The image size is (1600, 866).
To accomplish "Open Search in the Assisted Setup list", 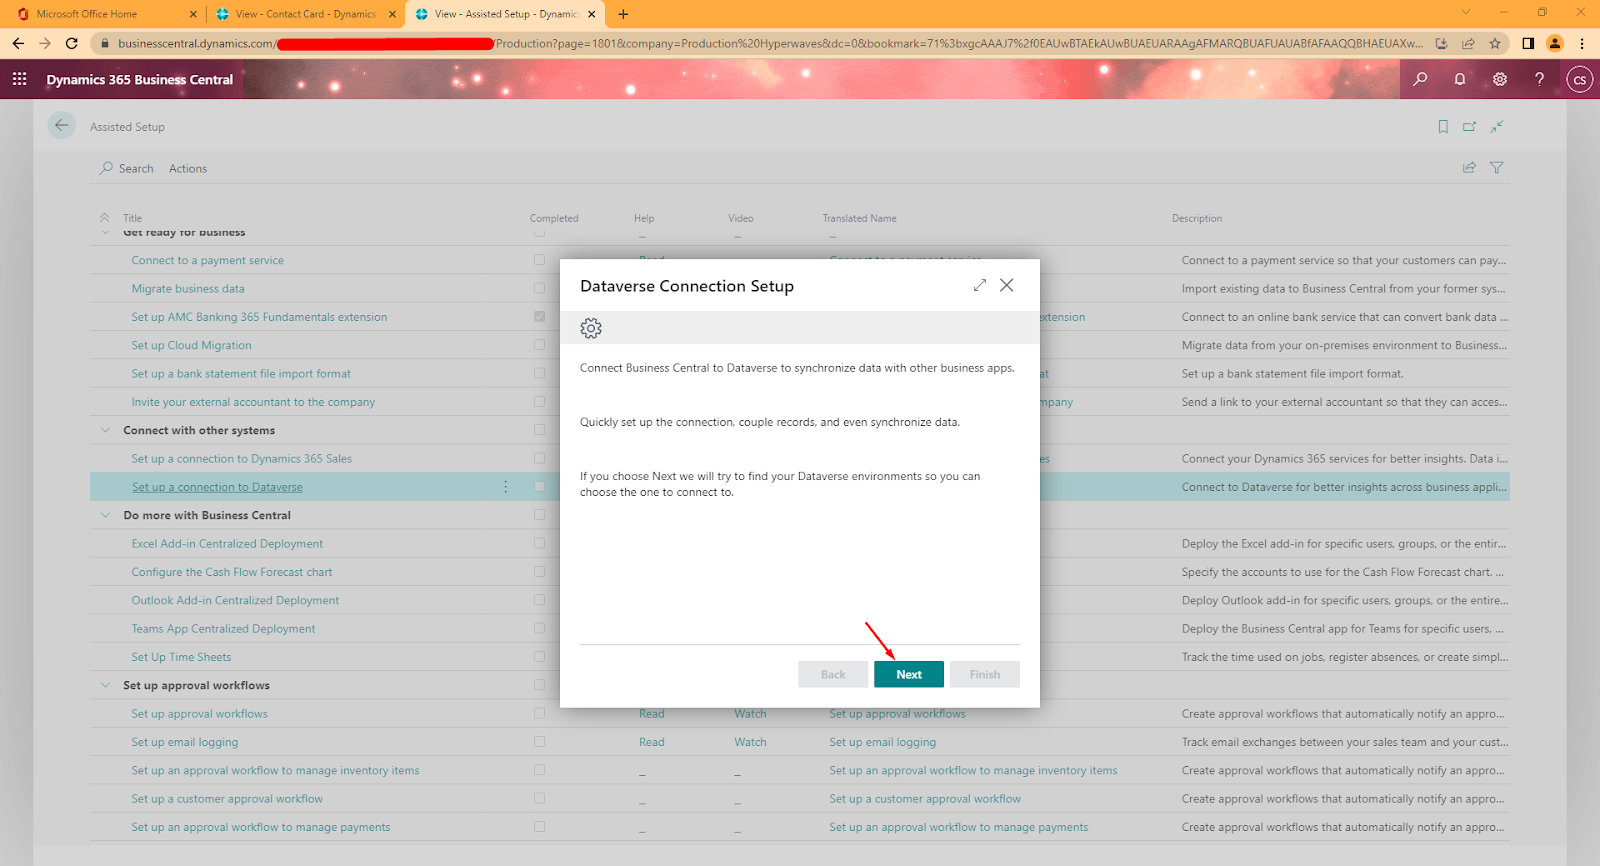I will point(127,169).
